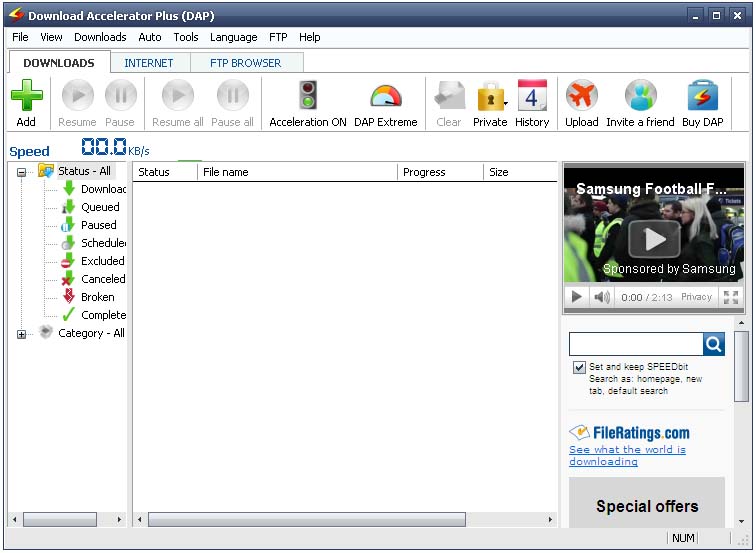Click the tree pane scroll left arrow

pyautogui.click(x=15, y=519)
